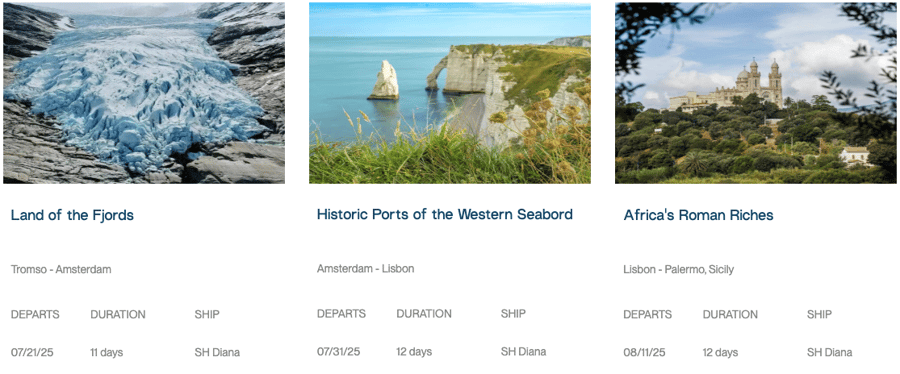
Task: Click the SHIP label under Africa's Roman Riches
Action: (819, 314)
